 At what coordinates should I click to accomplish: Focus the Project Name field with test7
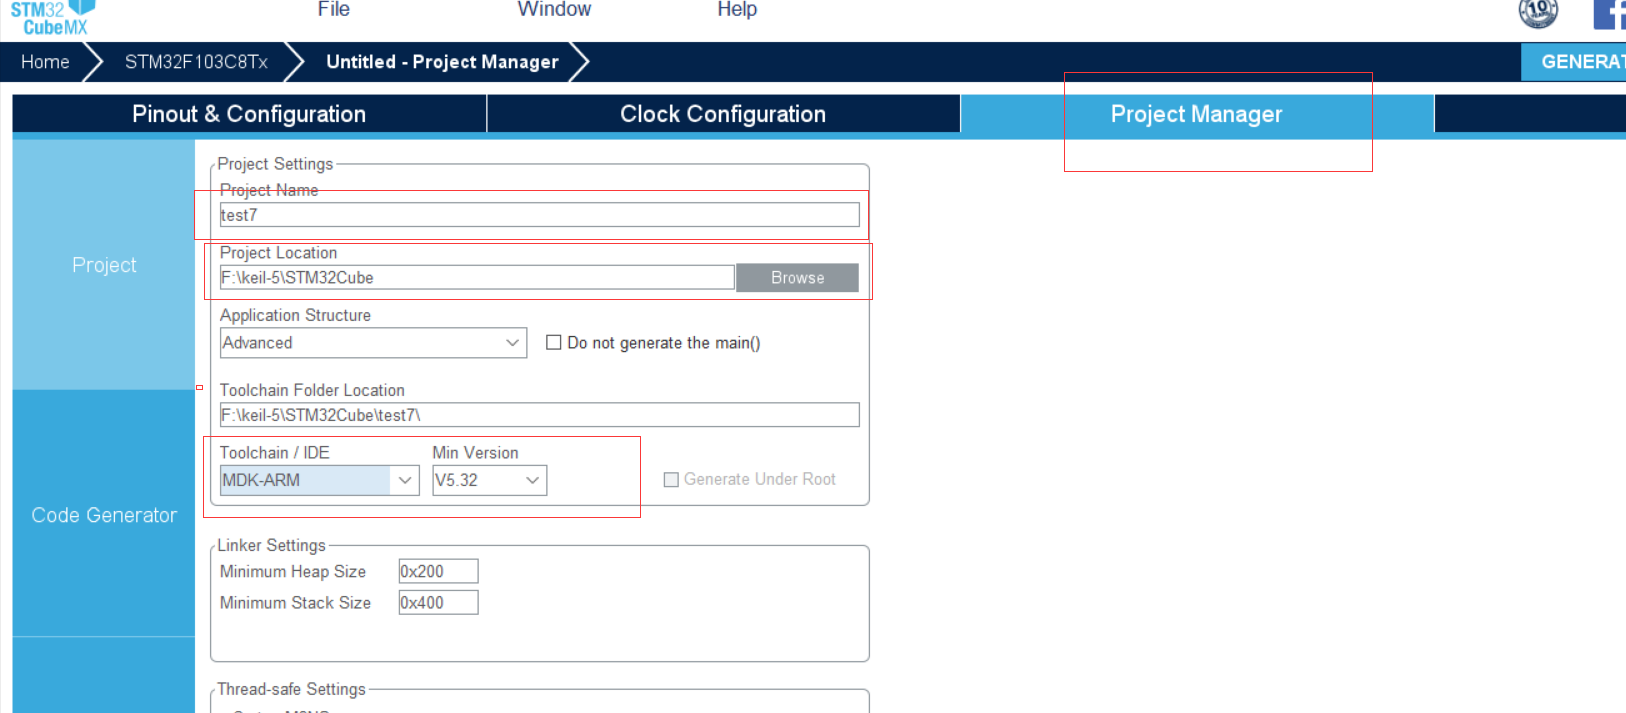540,215
